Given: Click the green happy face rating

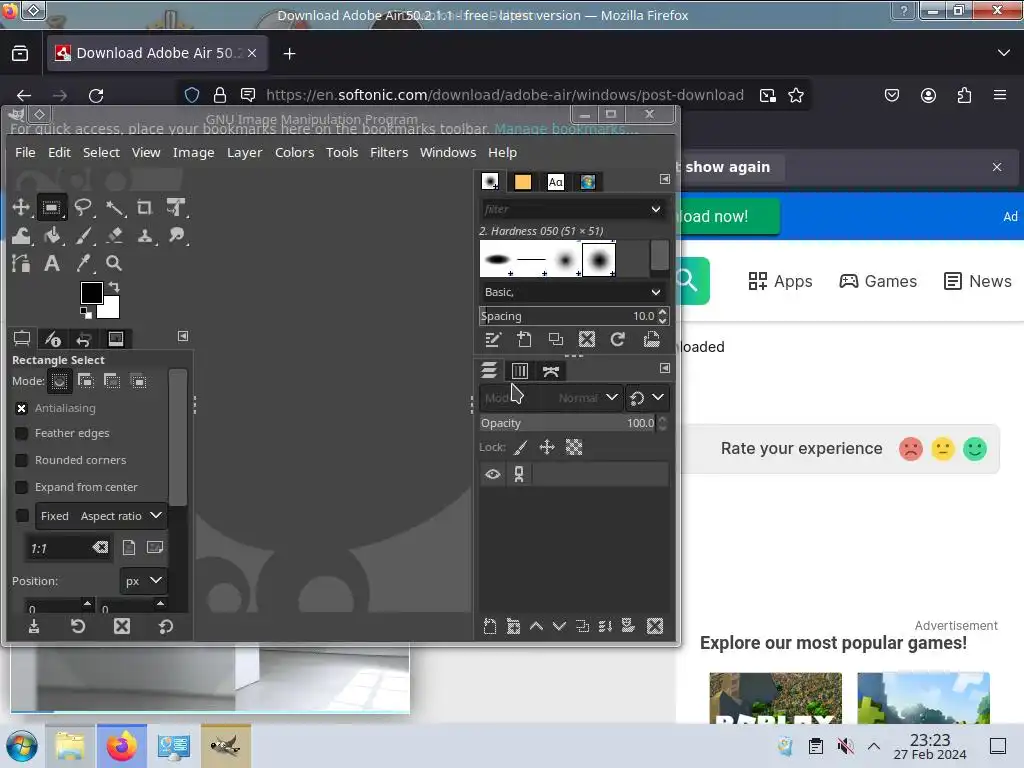Looking at the screenshot, I should 974,449.
